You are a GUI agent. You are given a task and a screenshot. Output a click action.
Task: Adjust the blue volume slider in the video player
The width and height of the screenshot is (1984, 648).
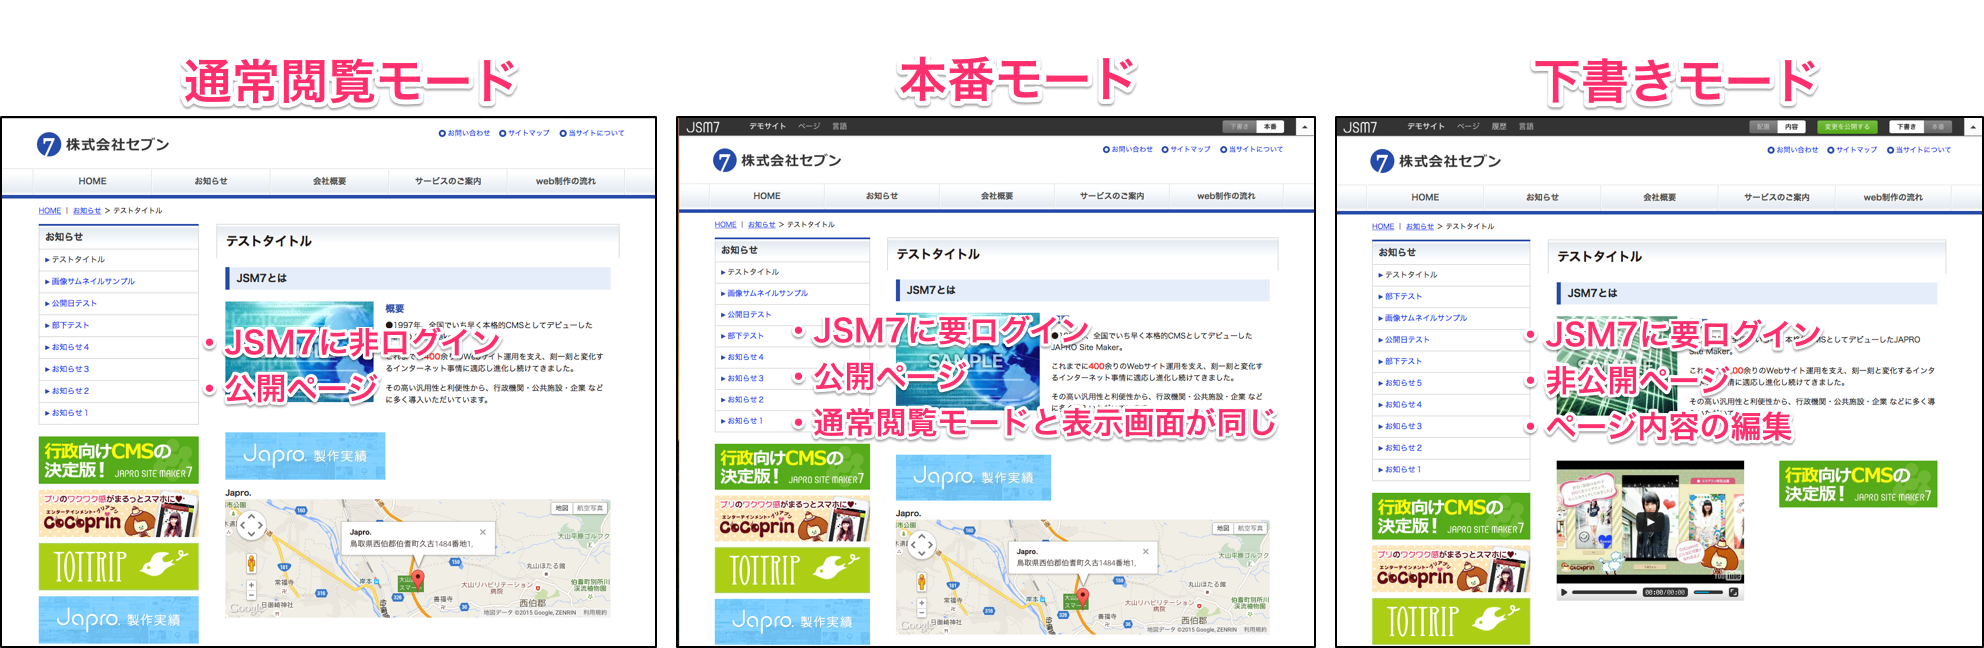point(1708,592)
